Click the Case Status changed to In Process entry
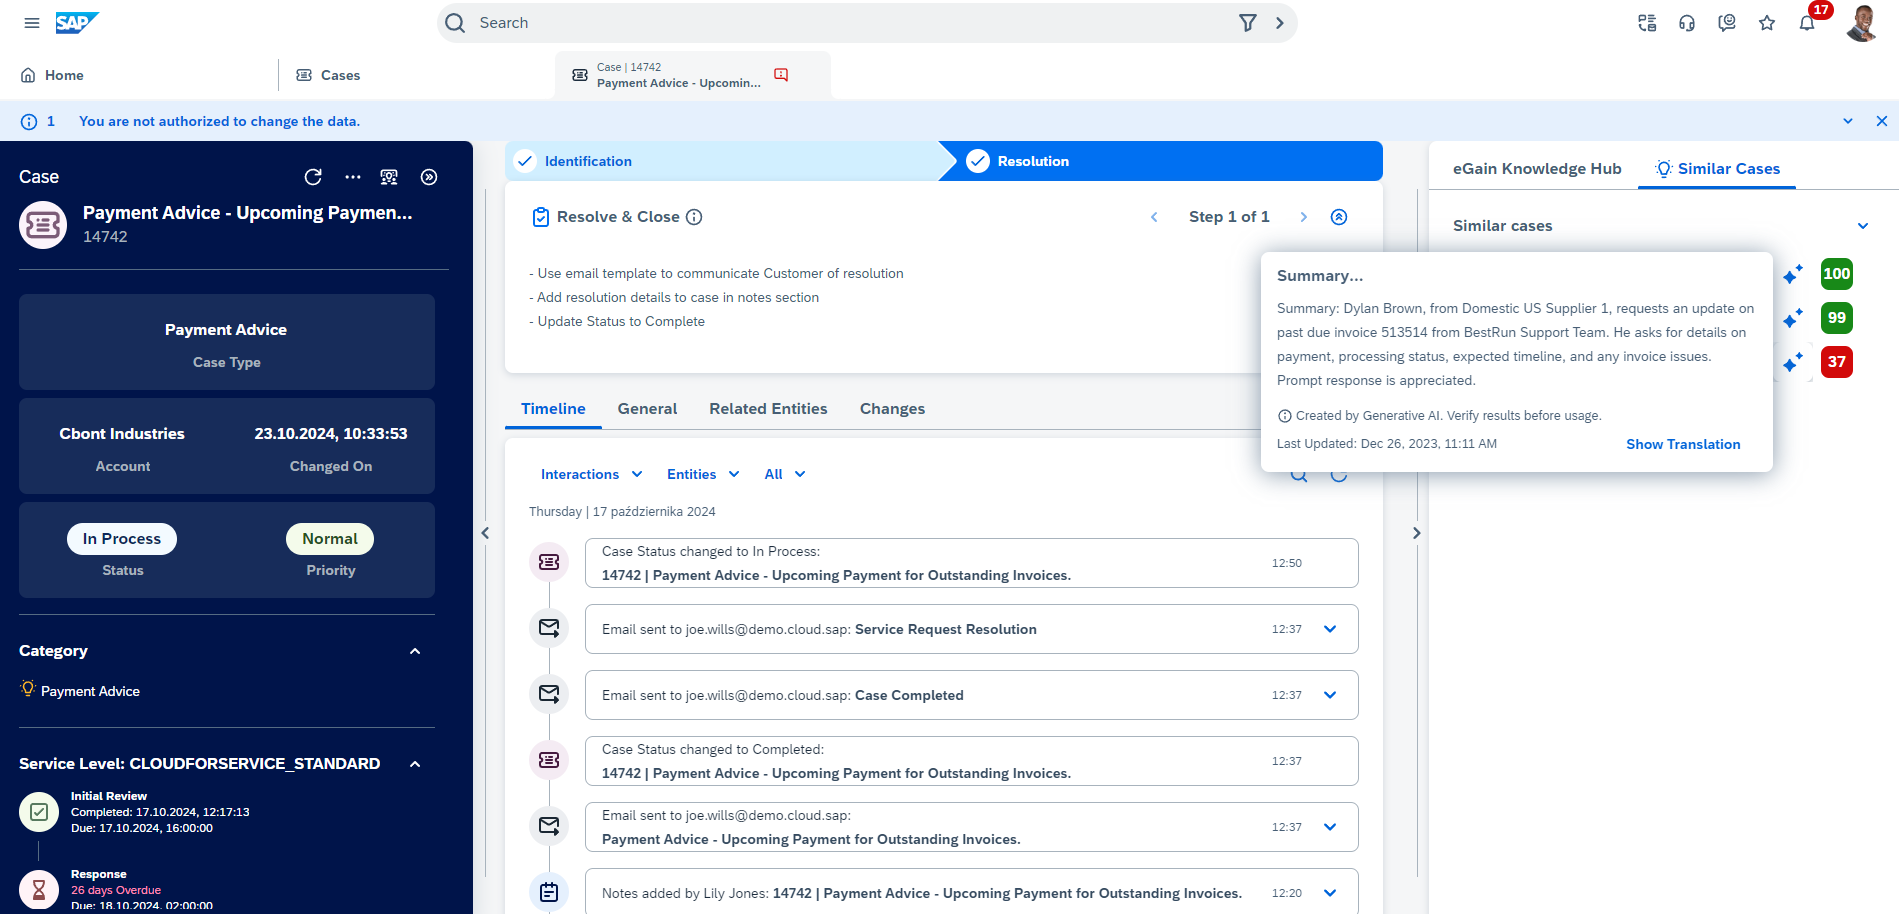The image size is (1899, 914). 971,563
